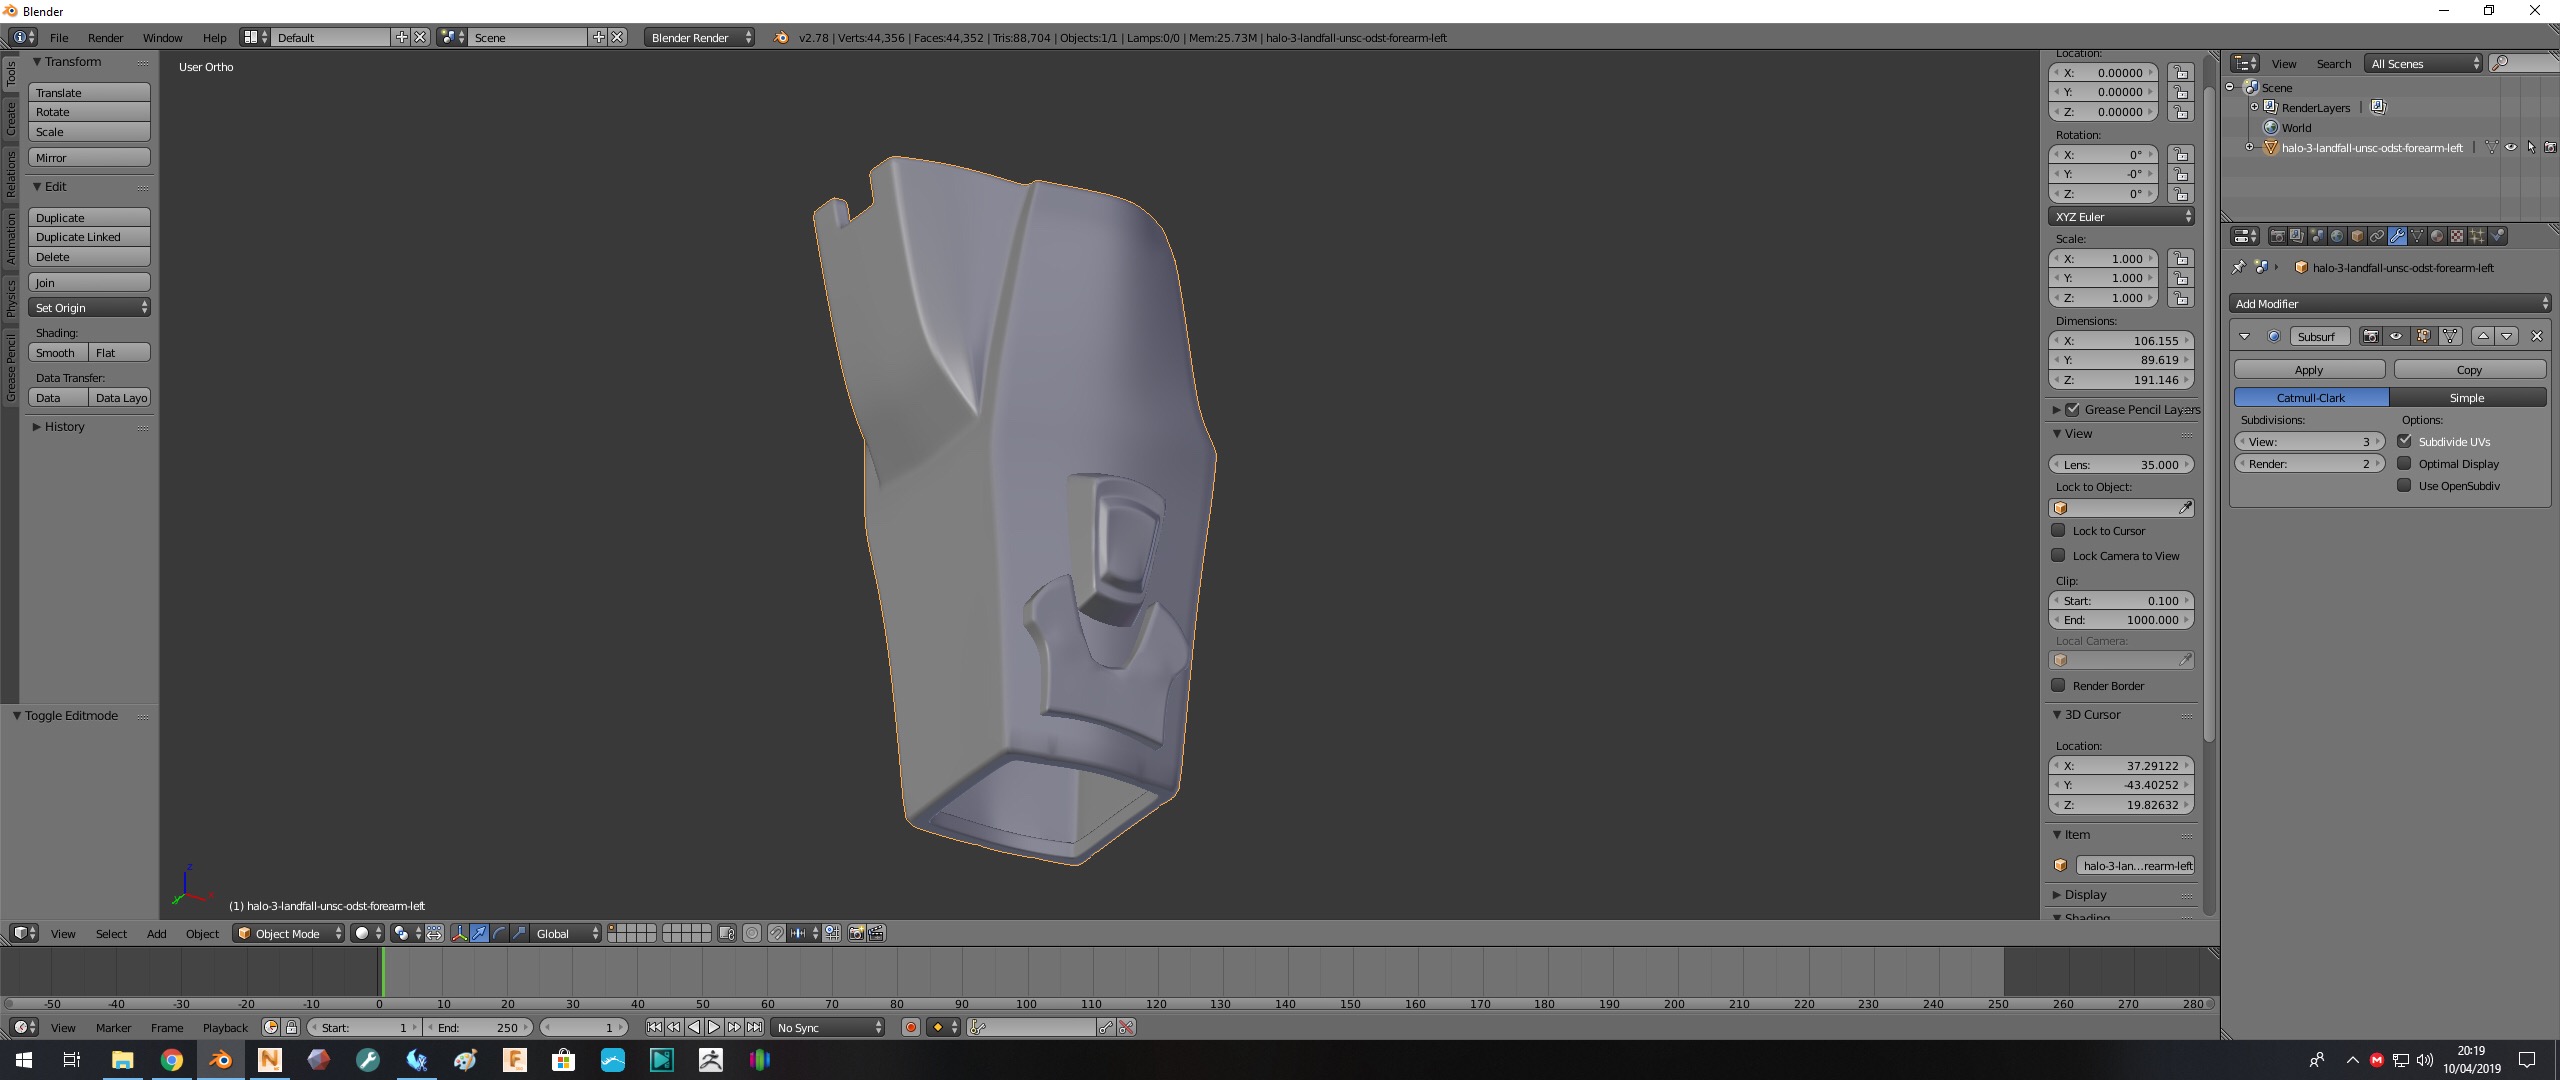Enable Optimal Display checkbox
Screen dimensions: 2560x1080
(2404, 463)
